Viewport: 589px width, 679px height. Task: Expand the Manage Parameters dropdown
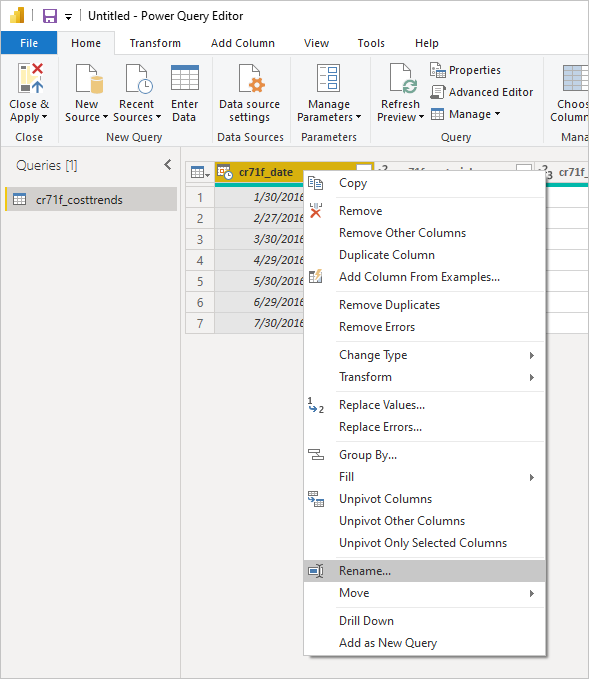358,117
